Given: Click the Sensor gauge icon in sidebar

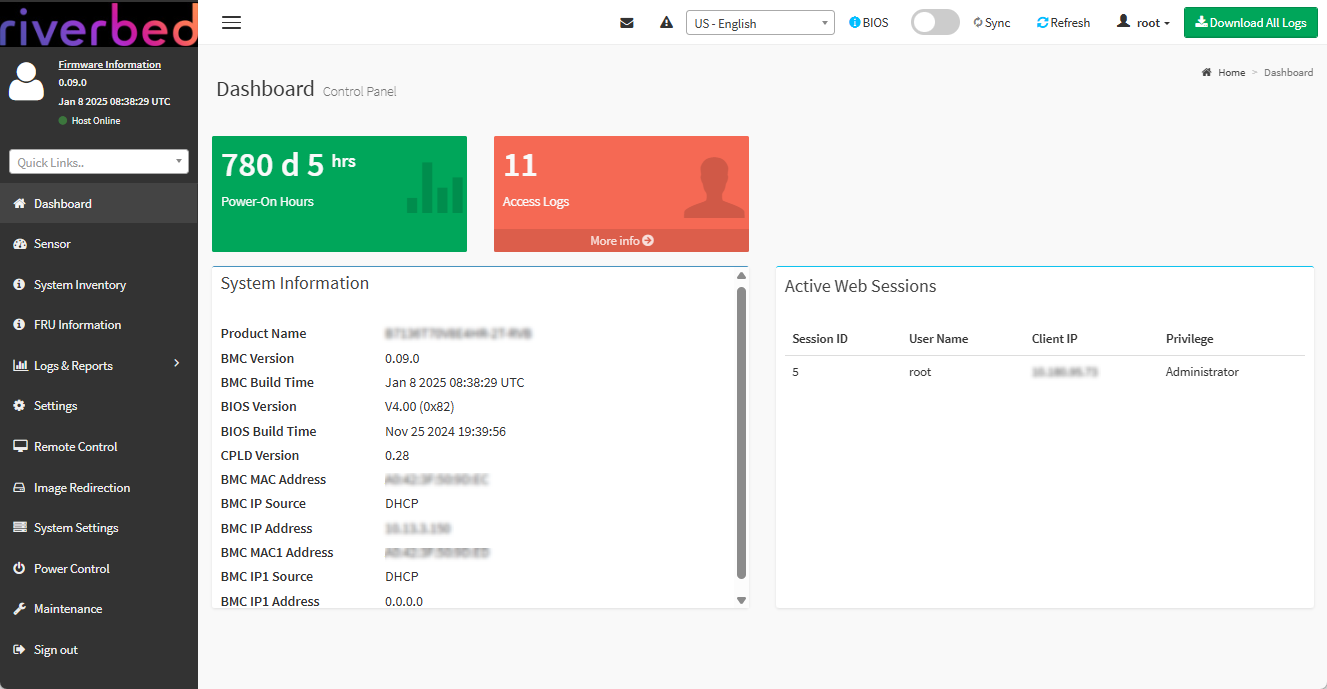Looking at the screenshot, I should point(19,244).
